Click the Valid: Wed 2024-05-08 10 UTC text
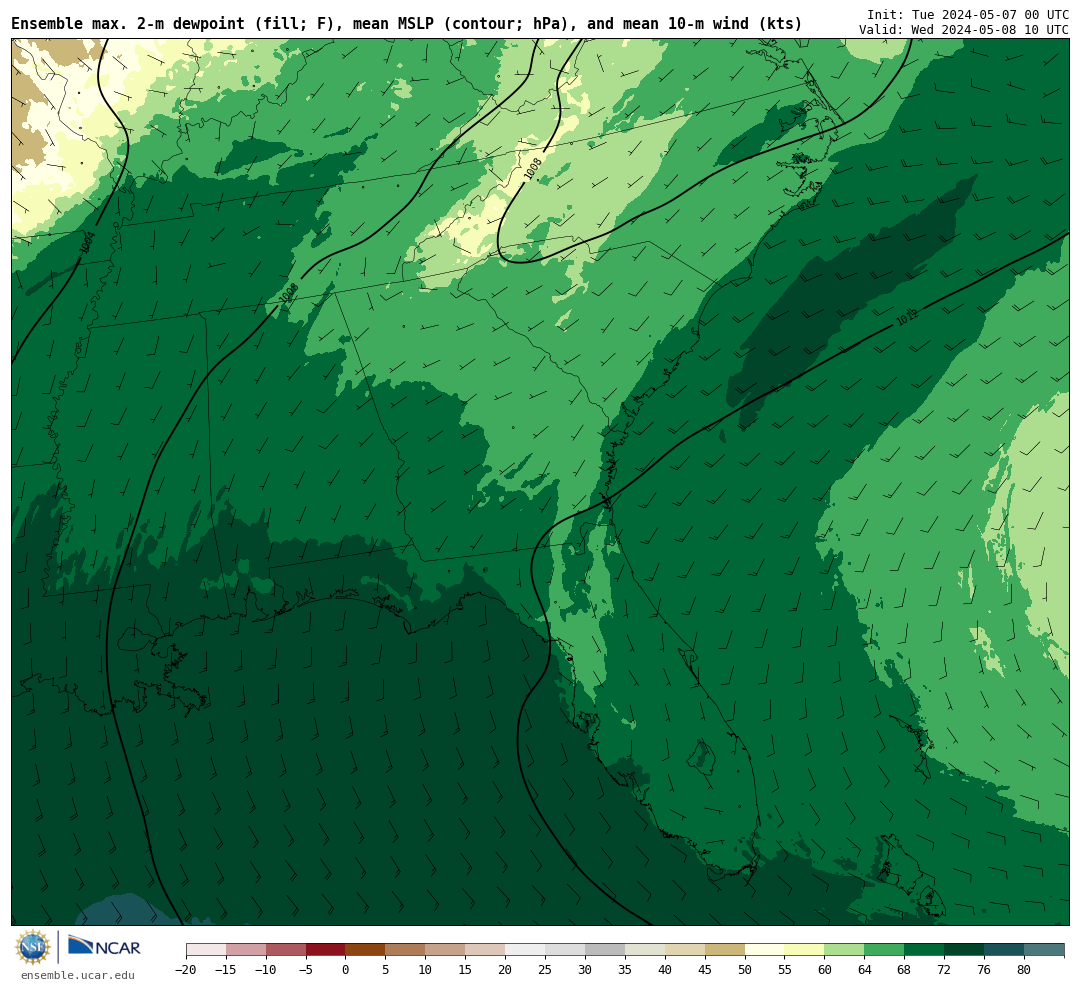This screenshot has width=1080, height=988. pyautogui.click(x=964, y=30)
